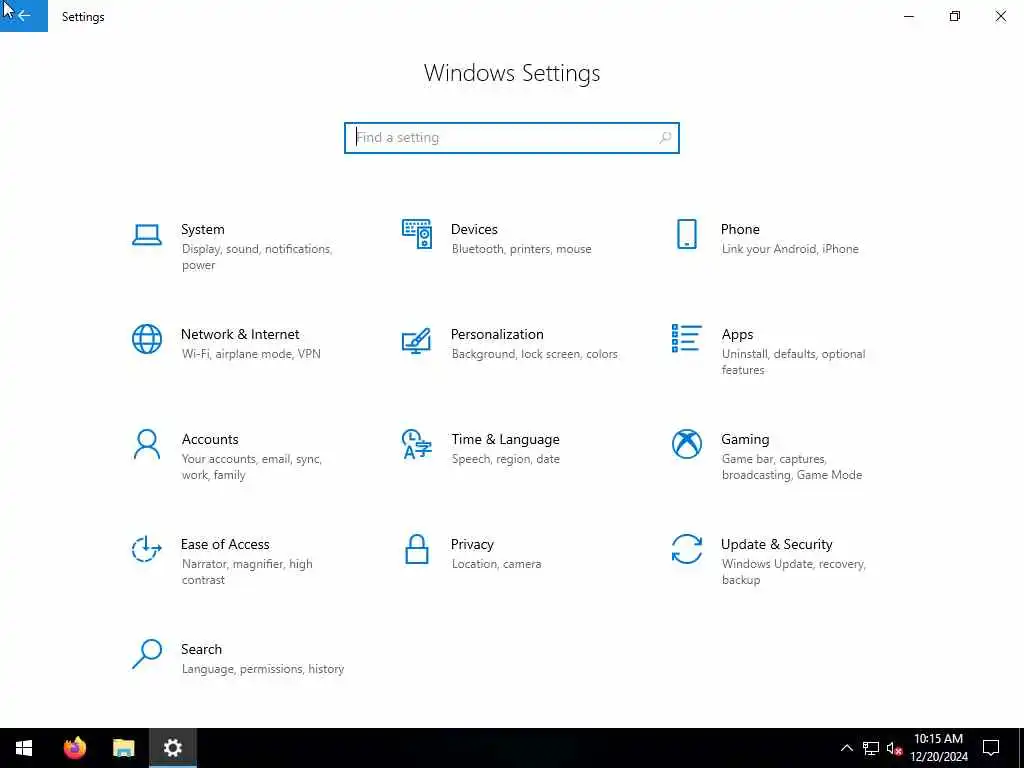Open the Accounts person icon
Screen dimensions: 1024x768
[x=147, y=444]
